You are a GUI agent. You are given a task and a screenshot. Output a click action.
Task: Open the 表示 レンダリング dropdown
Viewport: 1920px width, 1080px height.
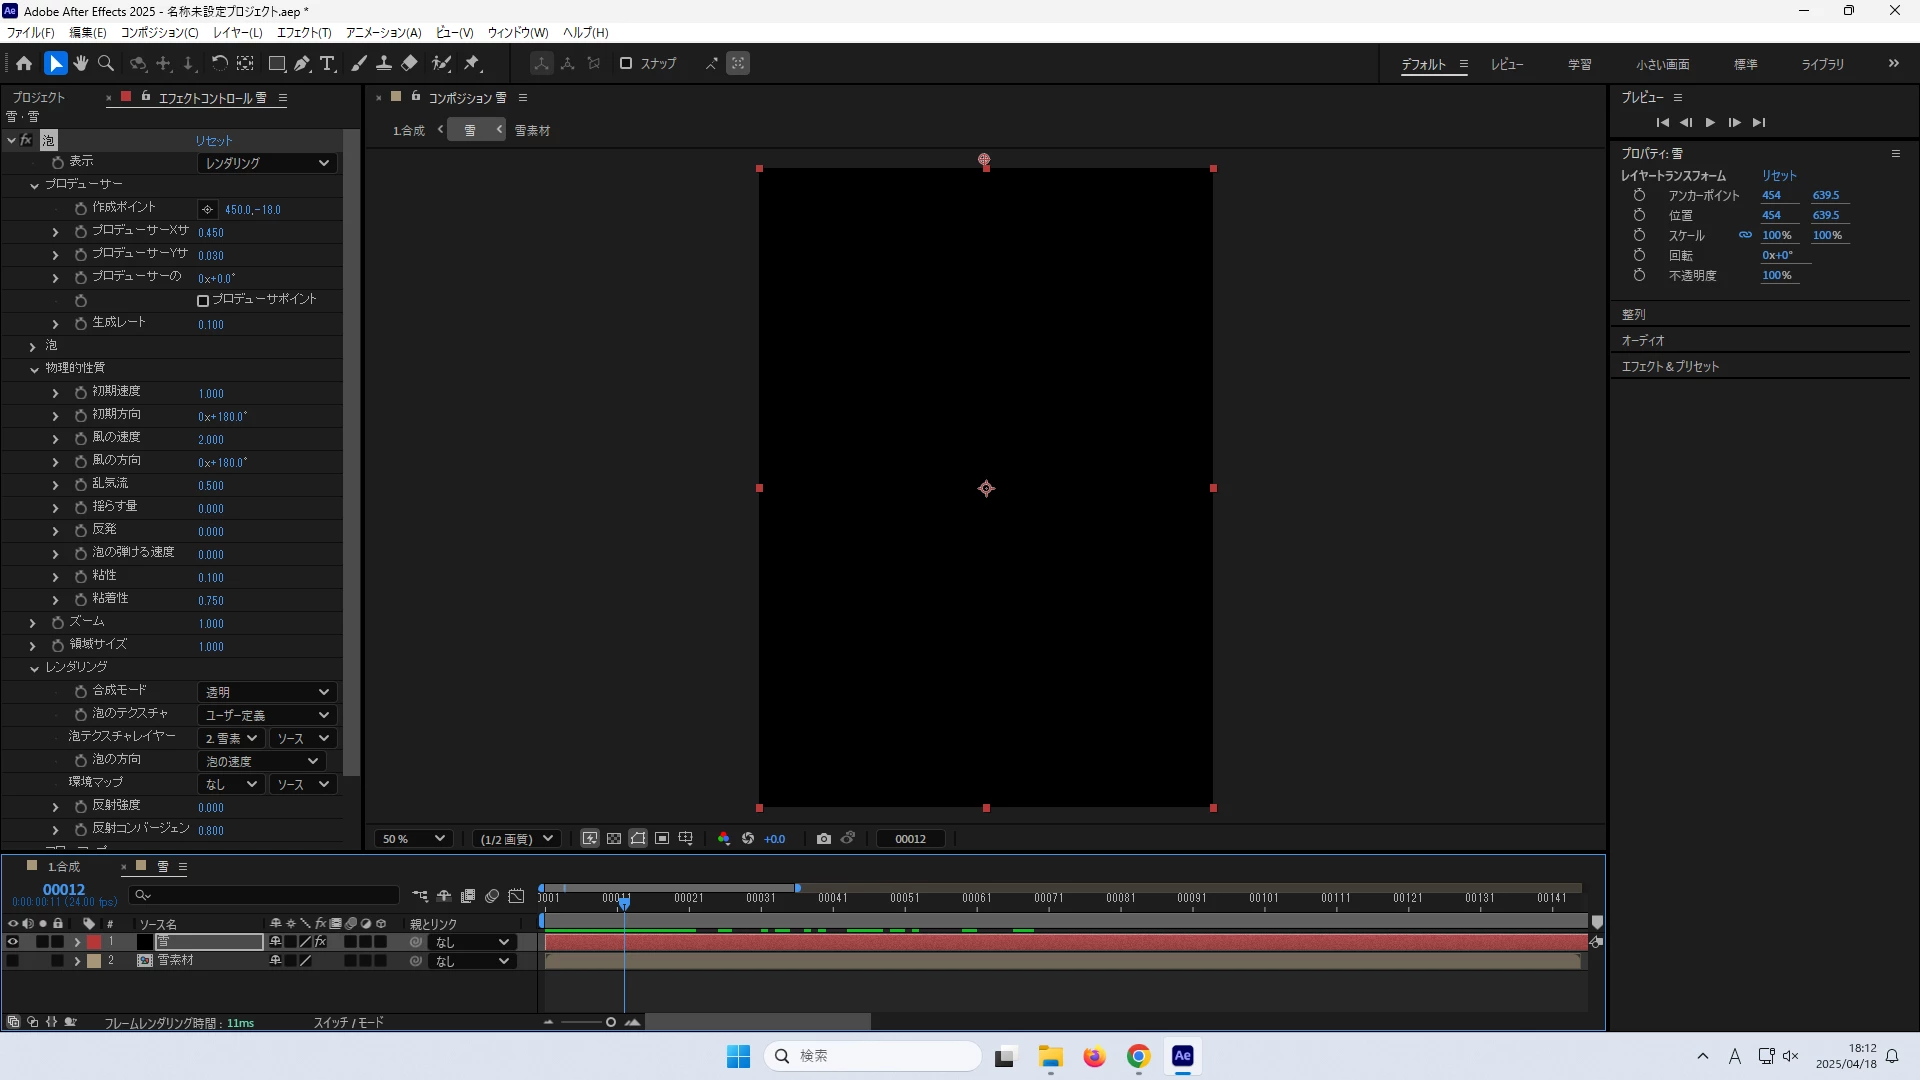click(x=266, y=163)
